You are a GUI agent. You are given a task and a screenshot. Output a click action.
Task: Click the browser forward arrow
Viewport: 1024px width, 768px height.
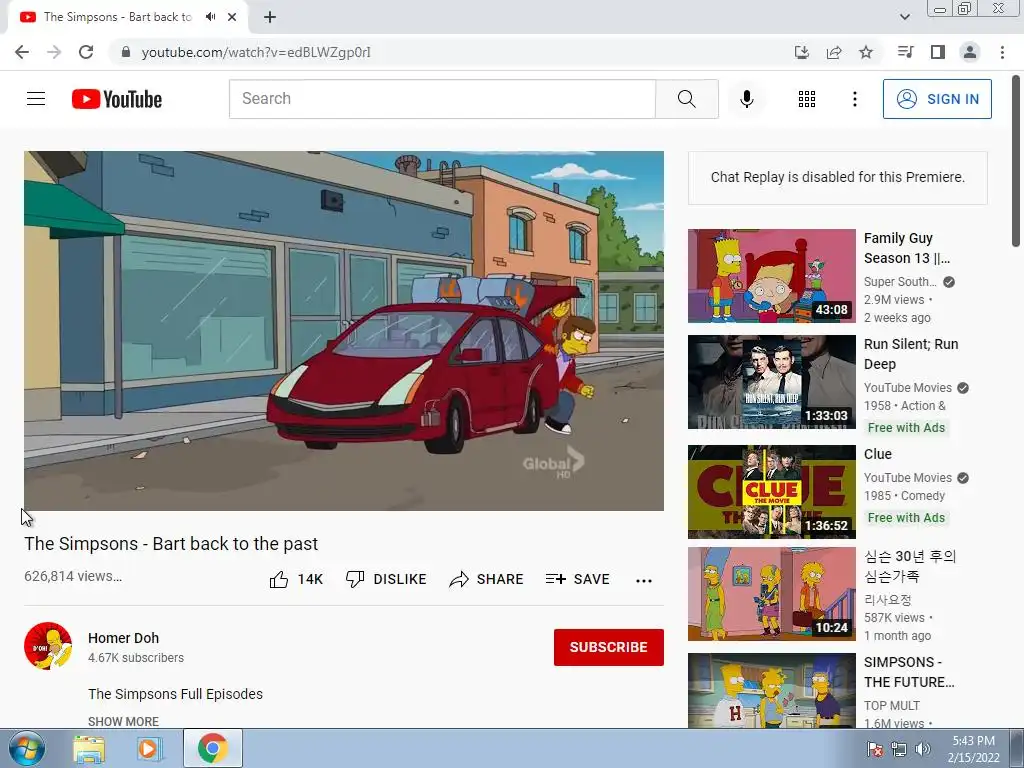[x=54, y=52]
